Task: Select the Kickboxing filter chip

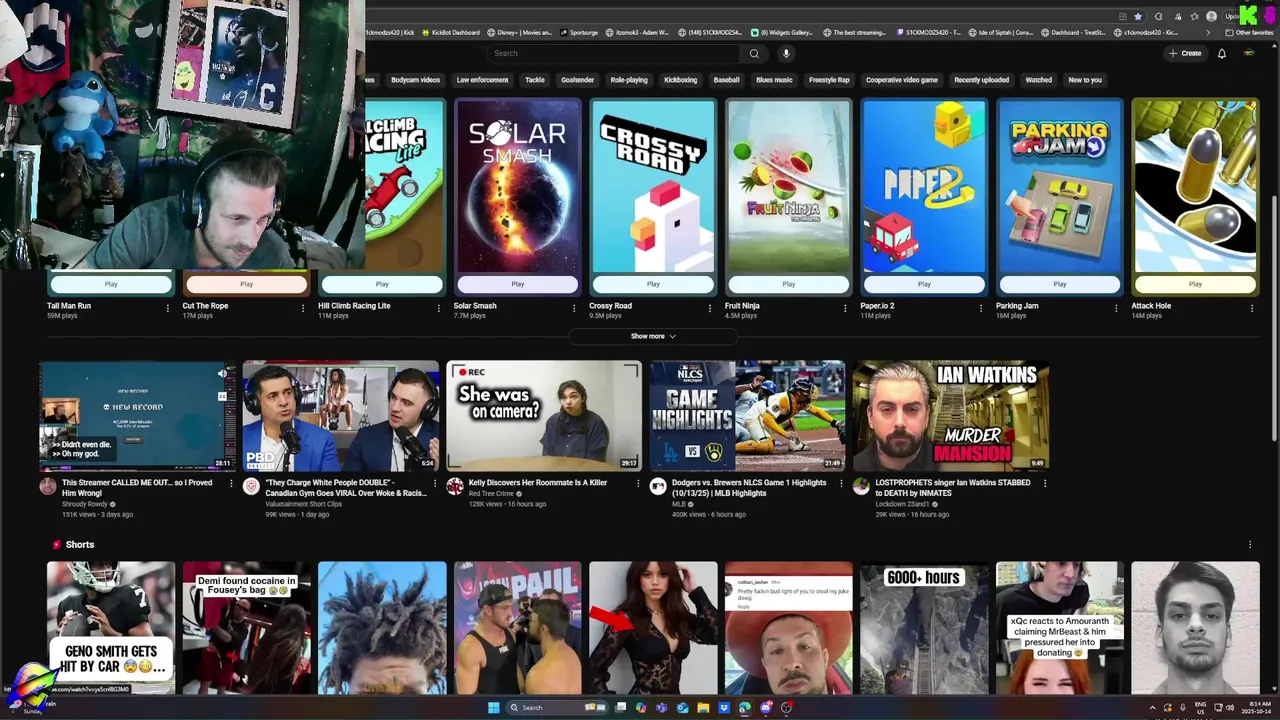Action: (x=680, y=80)
